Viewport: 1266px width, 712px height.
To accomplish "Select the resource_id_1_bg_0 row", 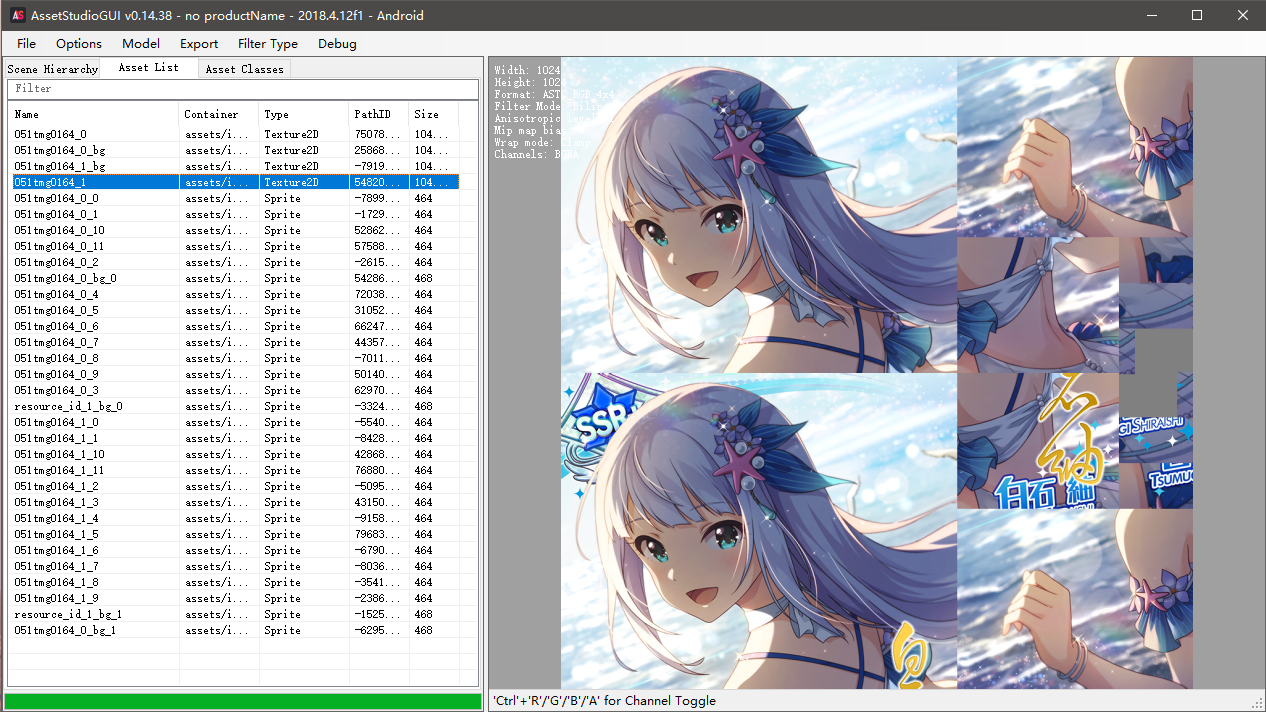I will tap(235, 406).
